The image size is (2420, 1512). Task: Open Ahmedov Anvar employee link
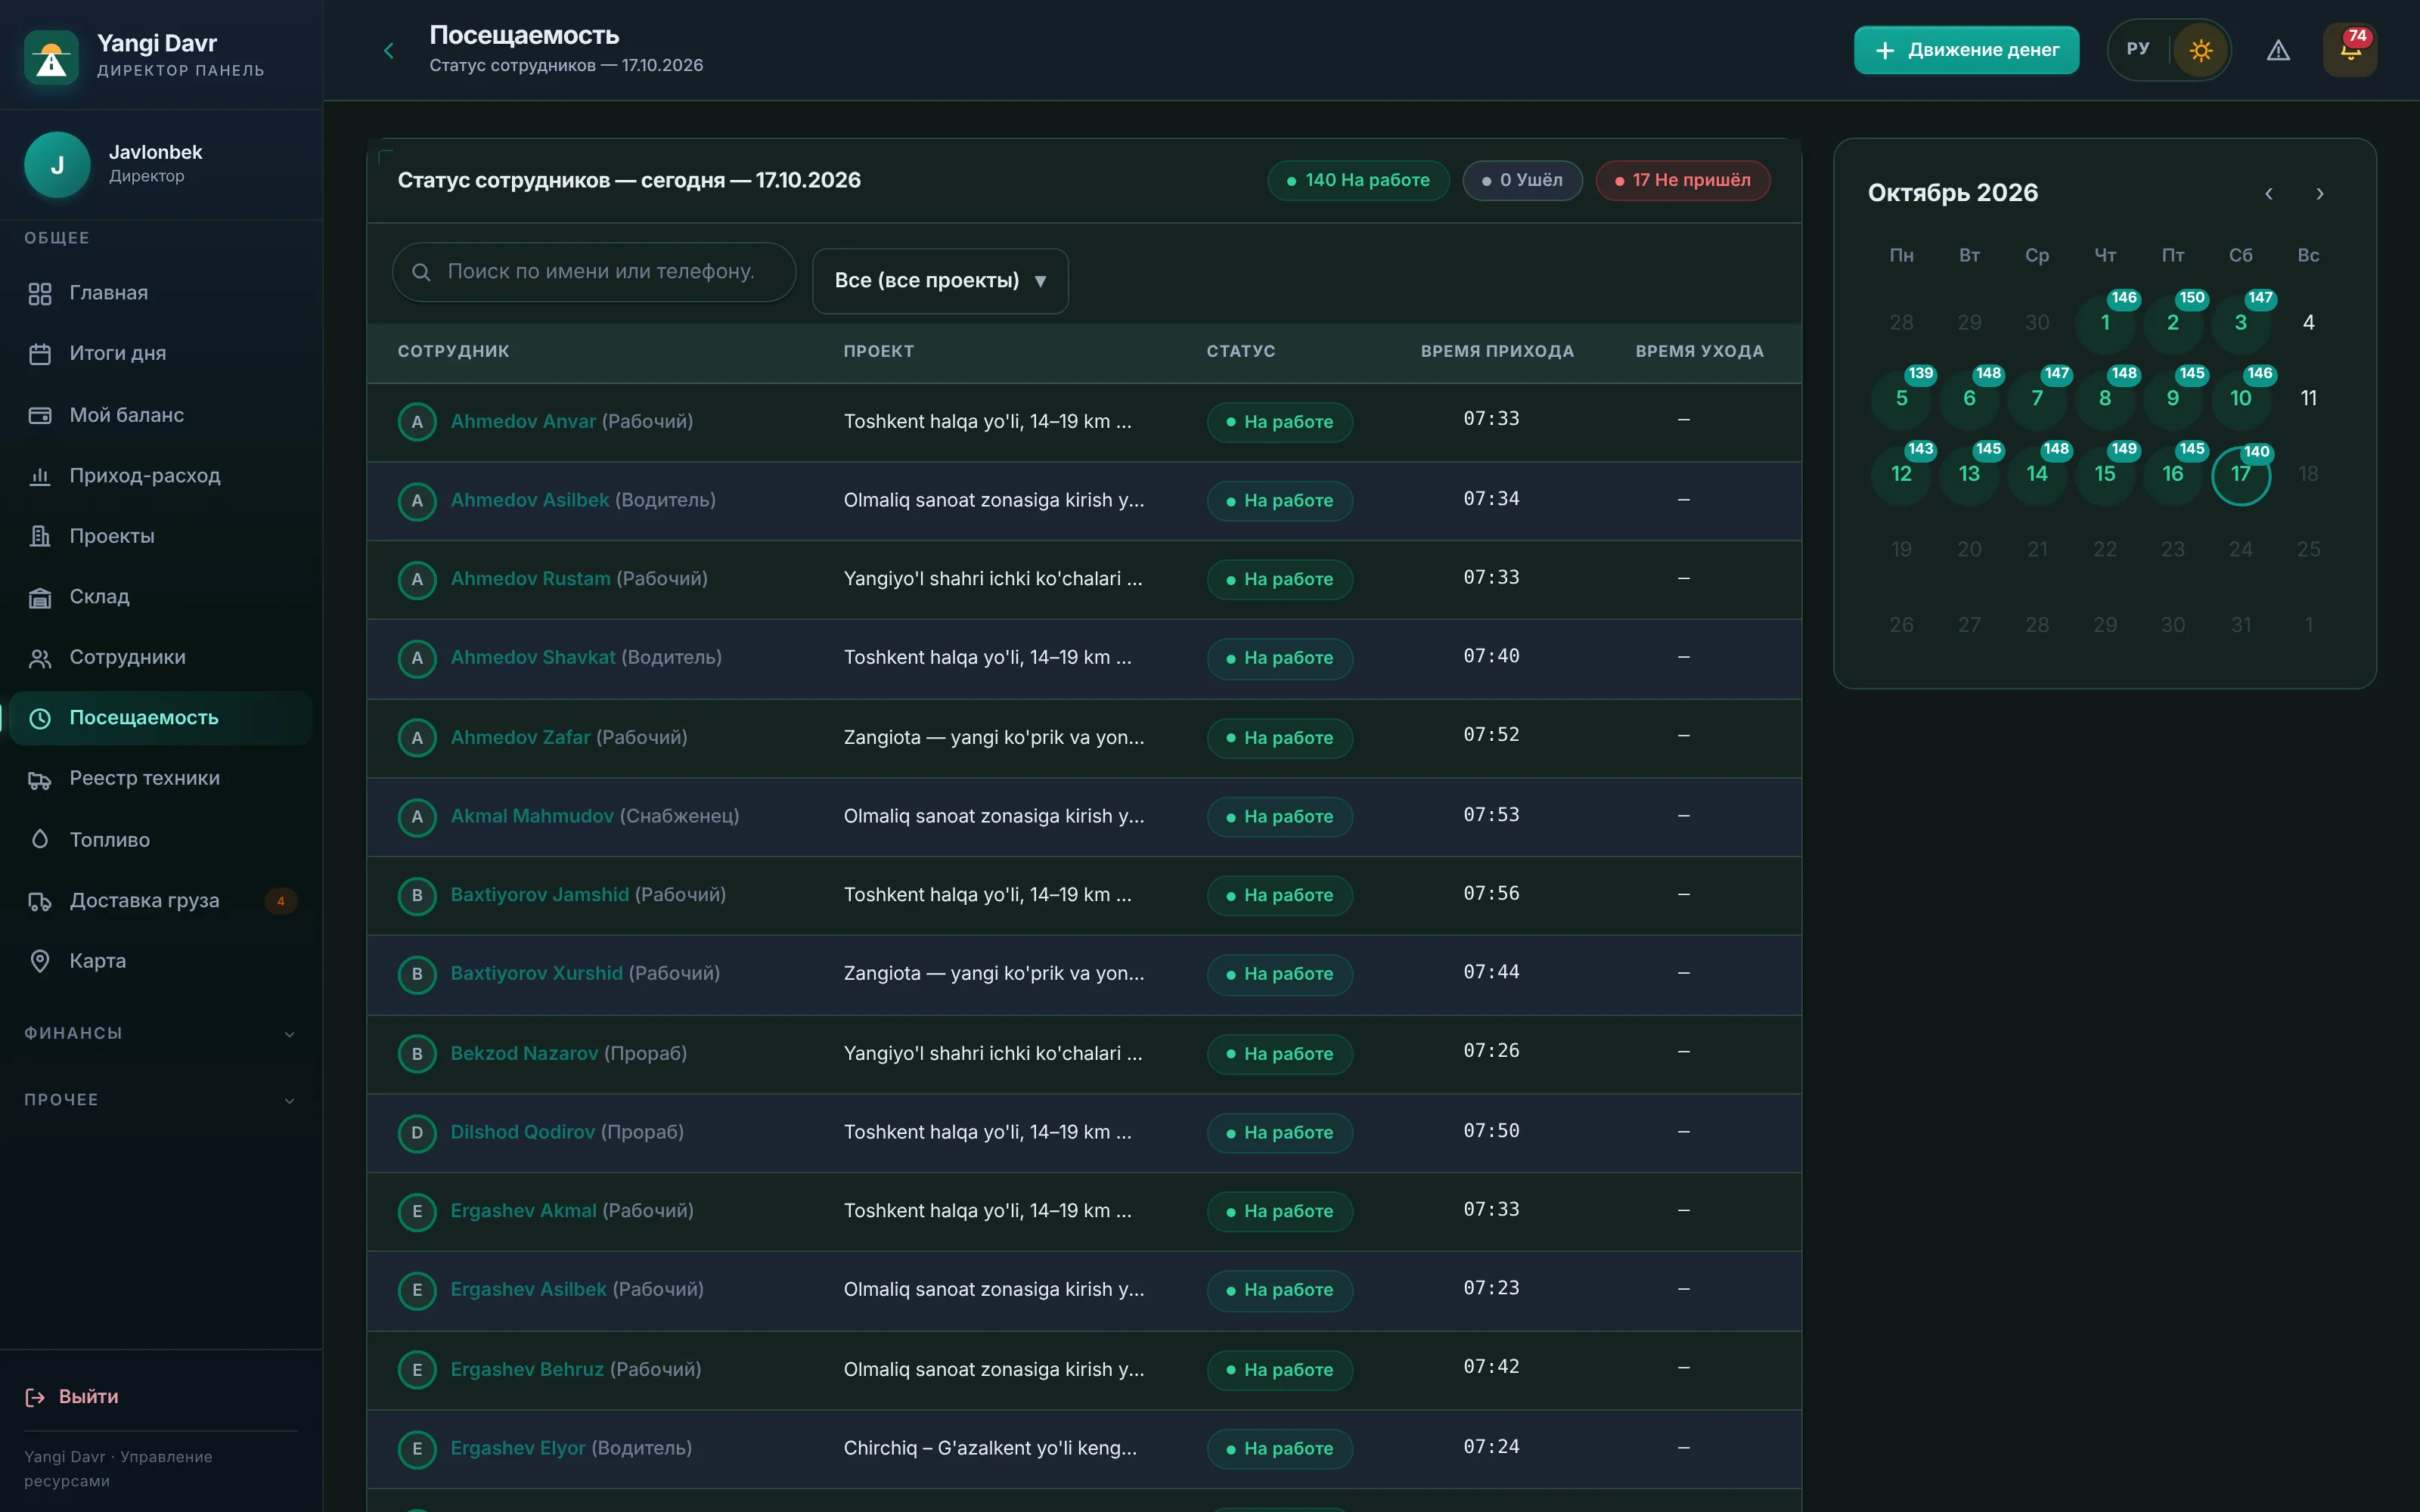523,421
